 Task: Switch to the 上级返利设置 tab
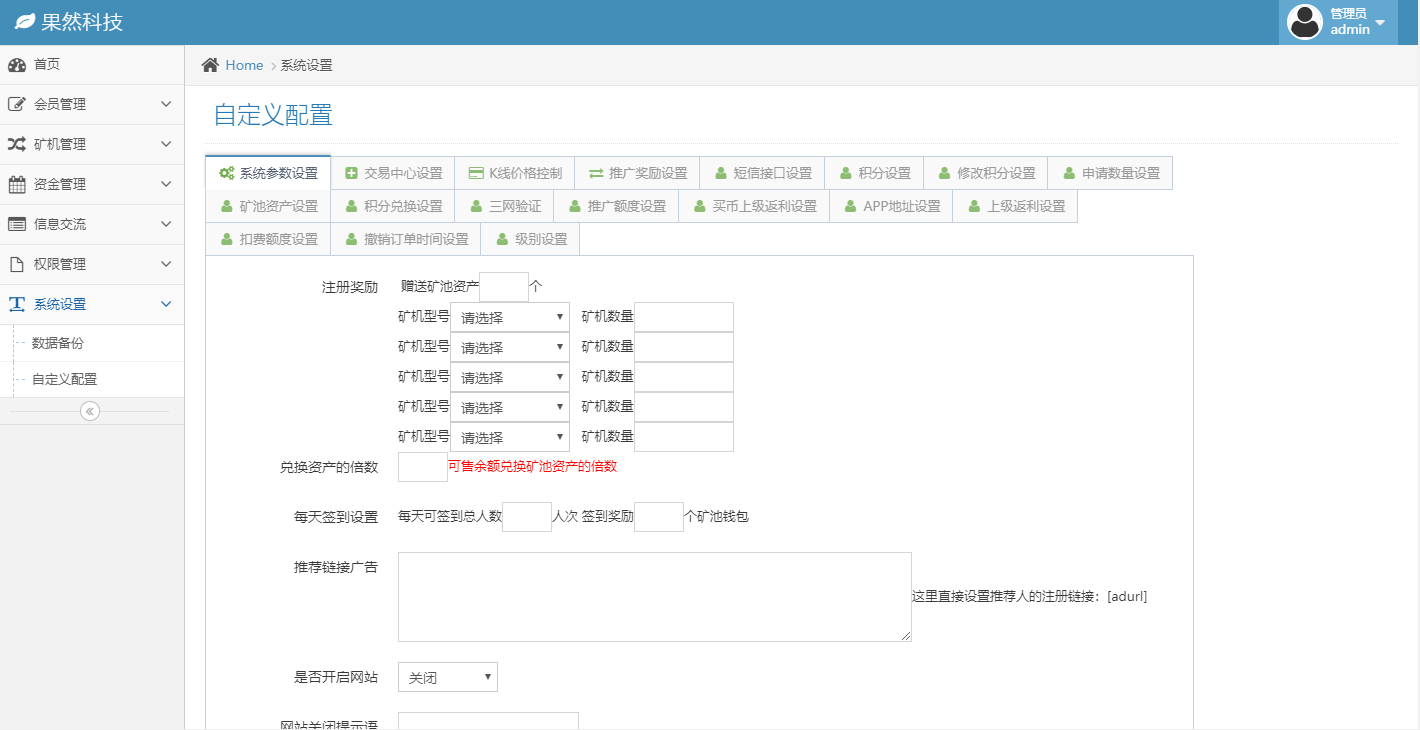1015,206
